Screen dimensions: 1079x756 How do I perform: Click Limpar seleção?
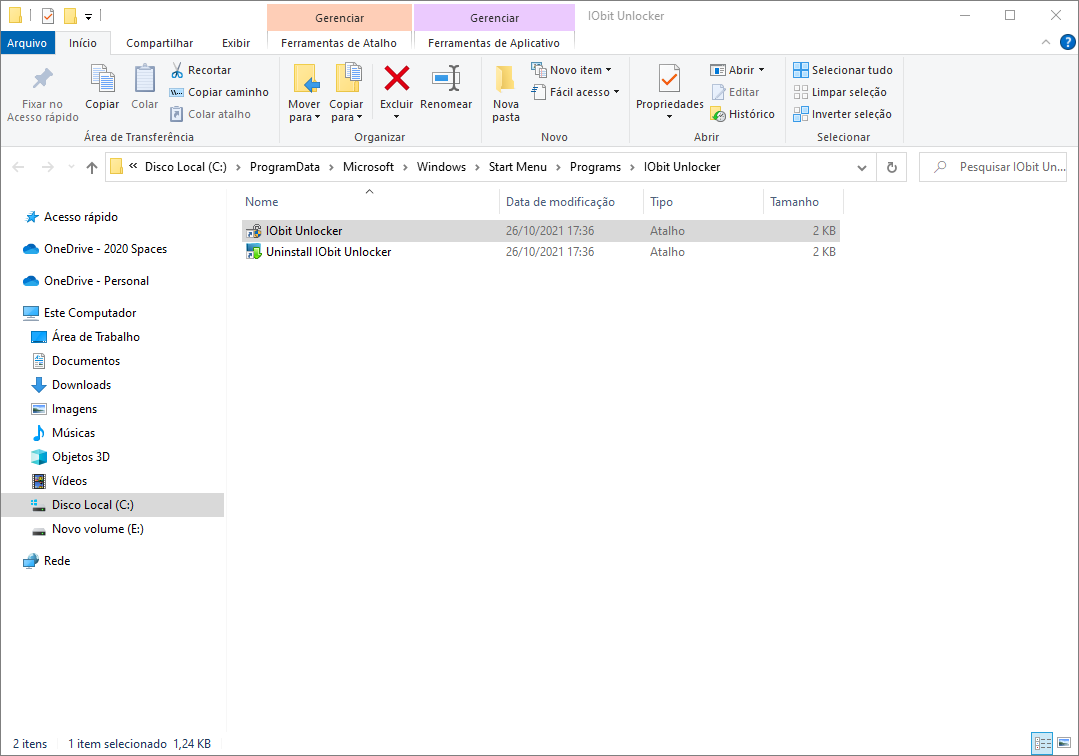tap(840, 92)
